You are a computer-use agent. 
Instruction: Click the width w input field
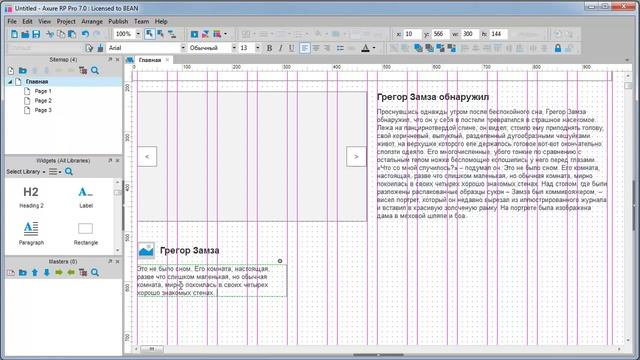coord(470,34)
